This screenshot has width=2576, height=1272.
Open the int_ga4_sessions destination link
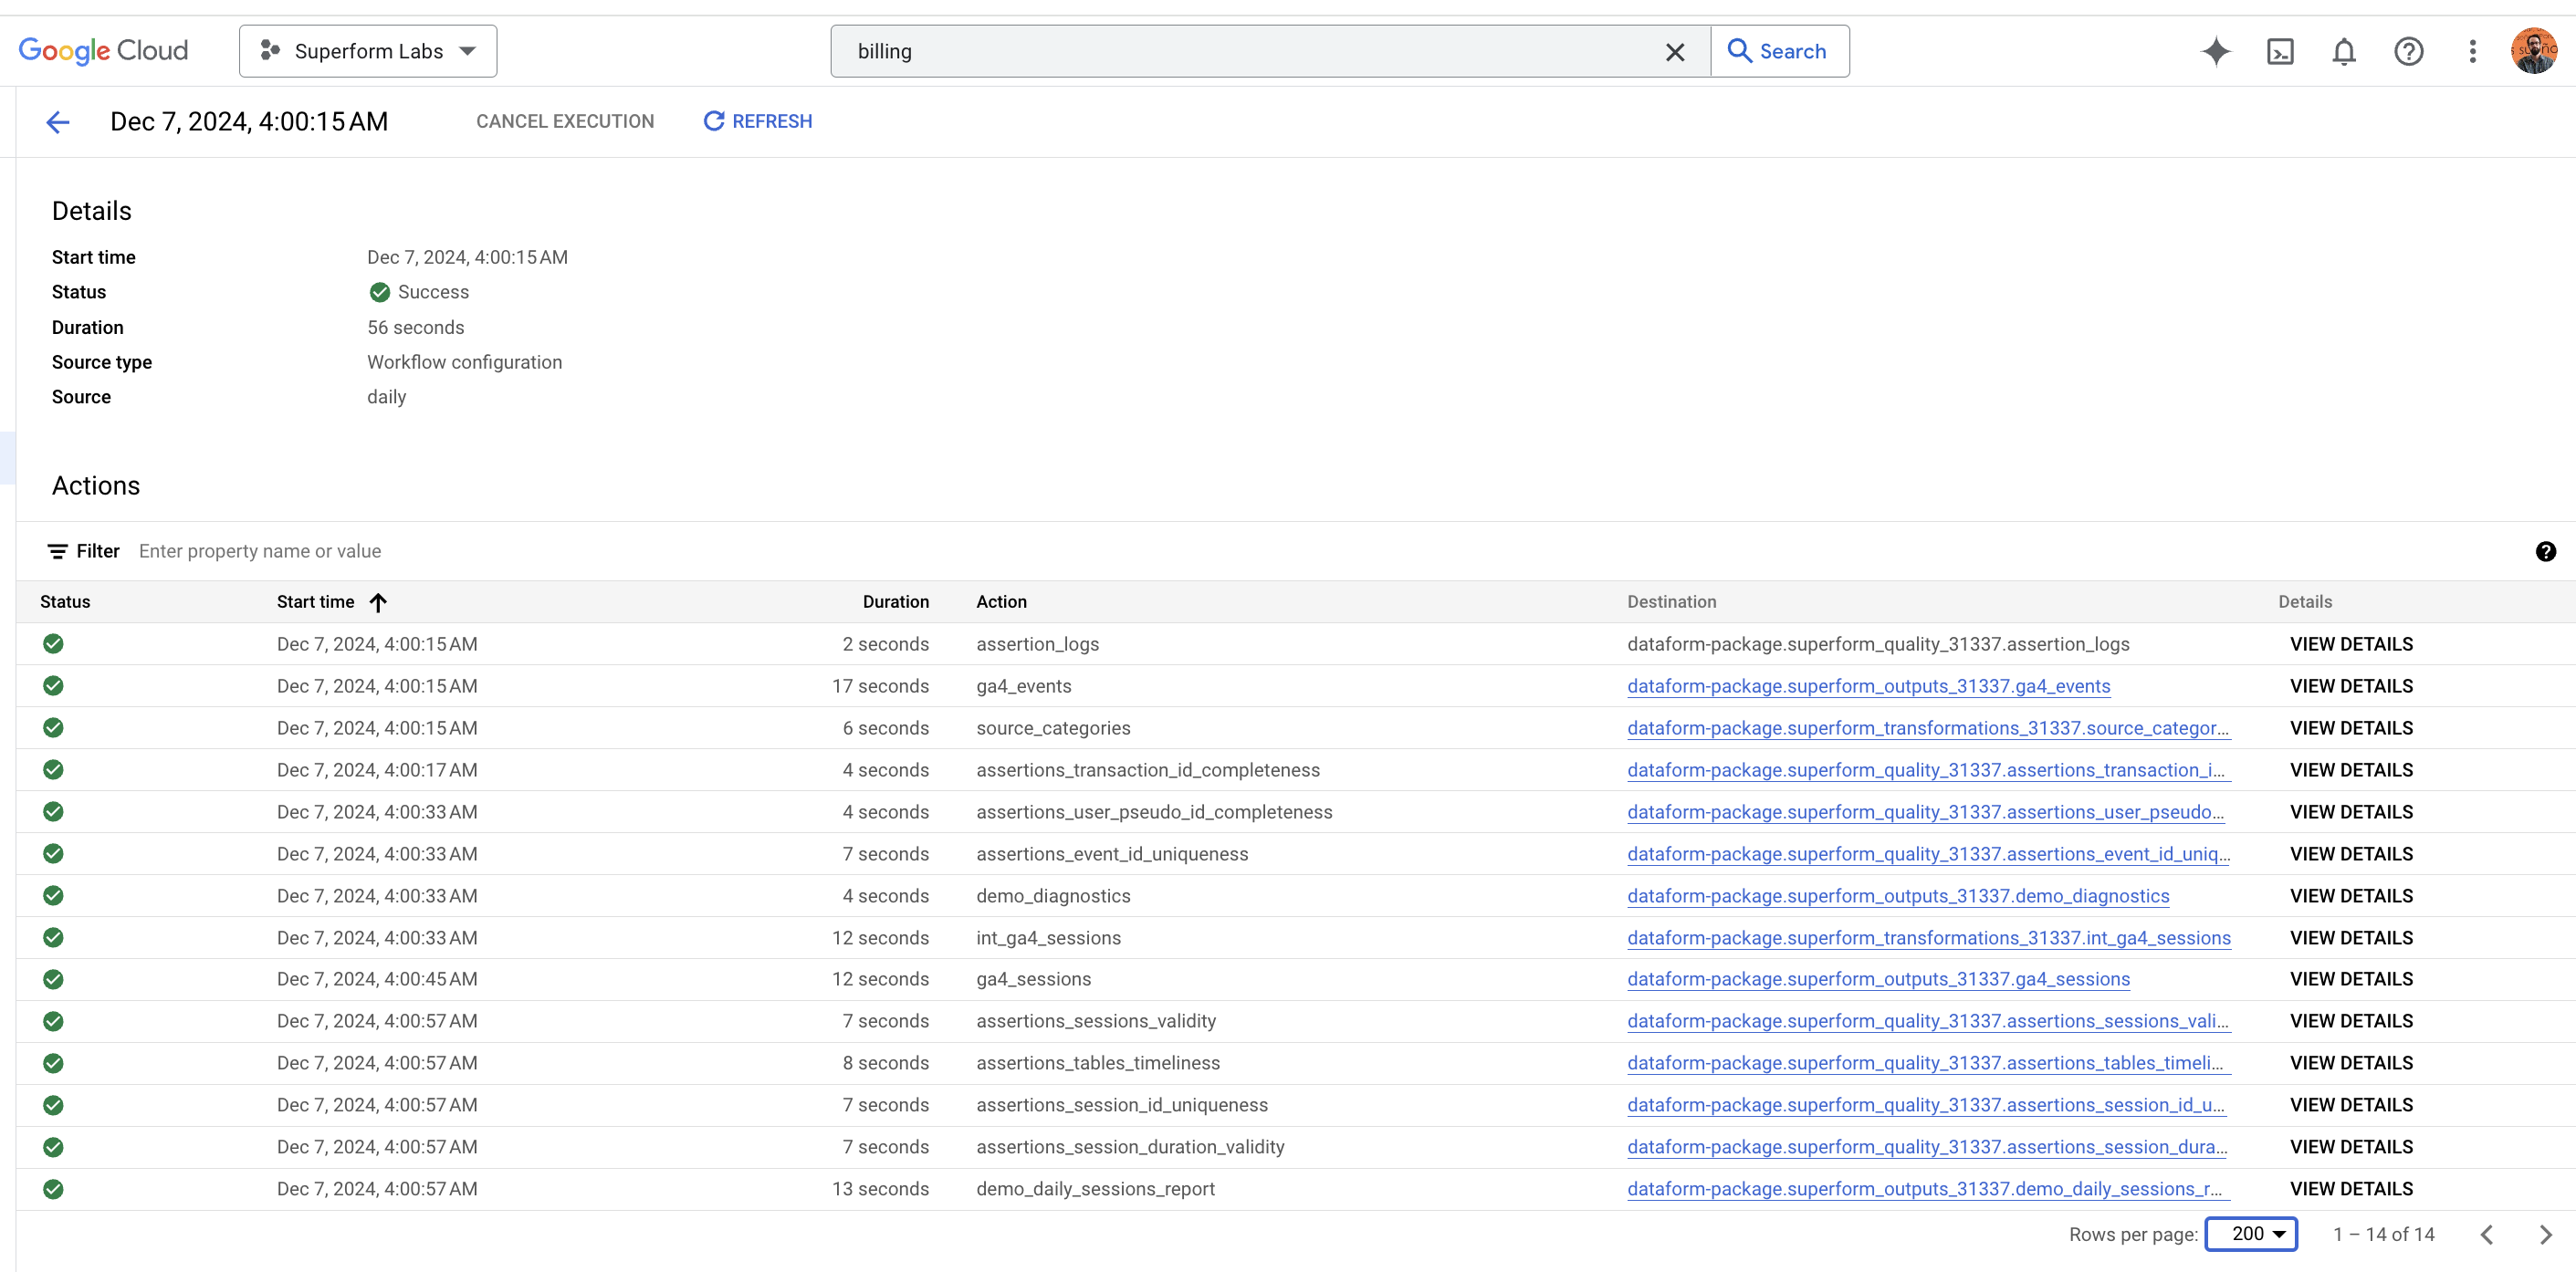1929,938
